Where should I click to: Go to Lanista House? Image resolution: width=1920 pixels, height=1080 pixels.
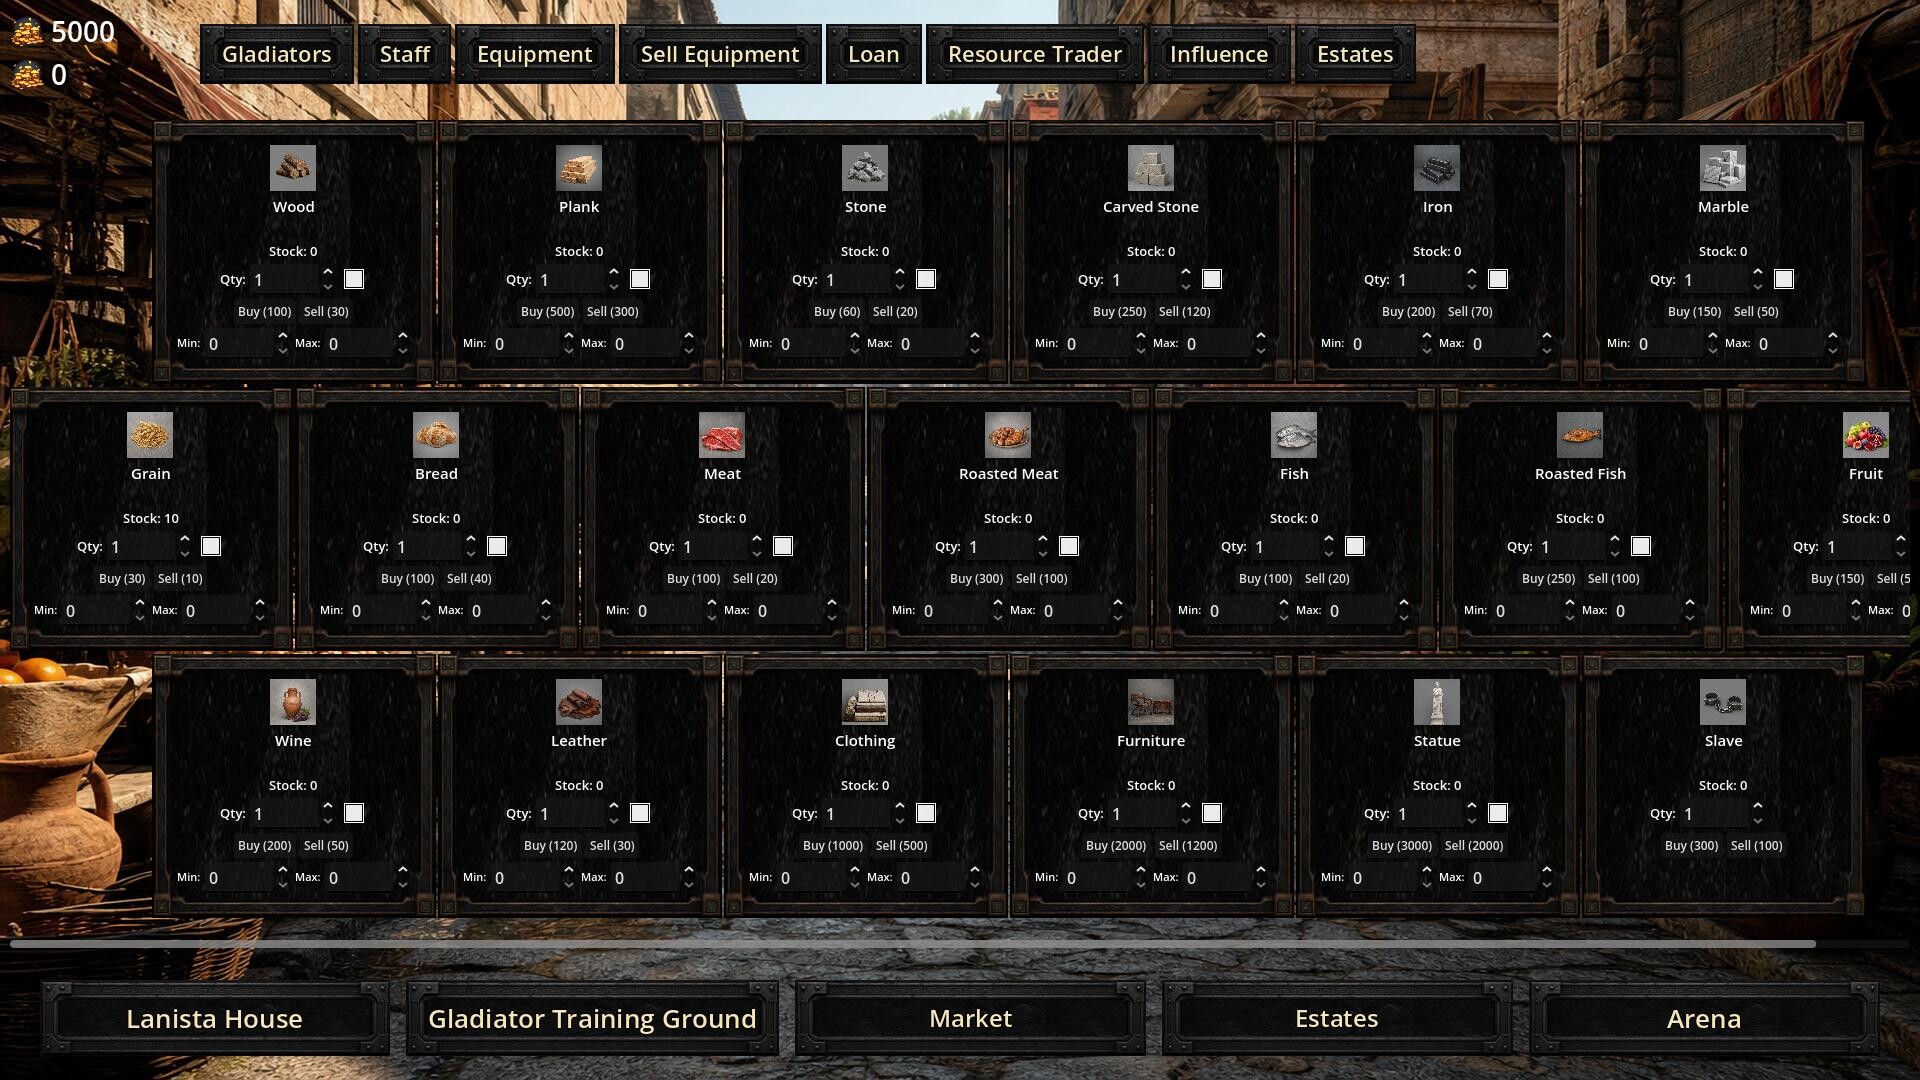click(214, 1019)
